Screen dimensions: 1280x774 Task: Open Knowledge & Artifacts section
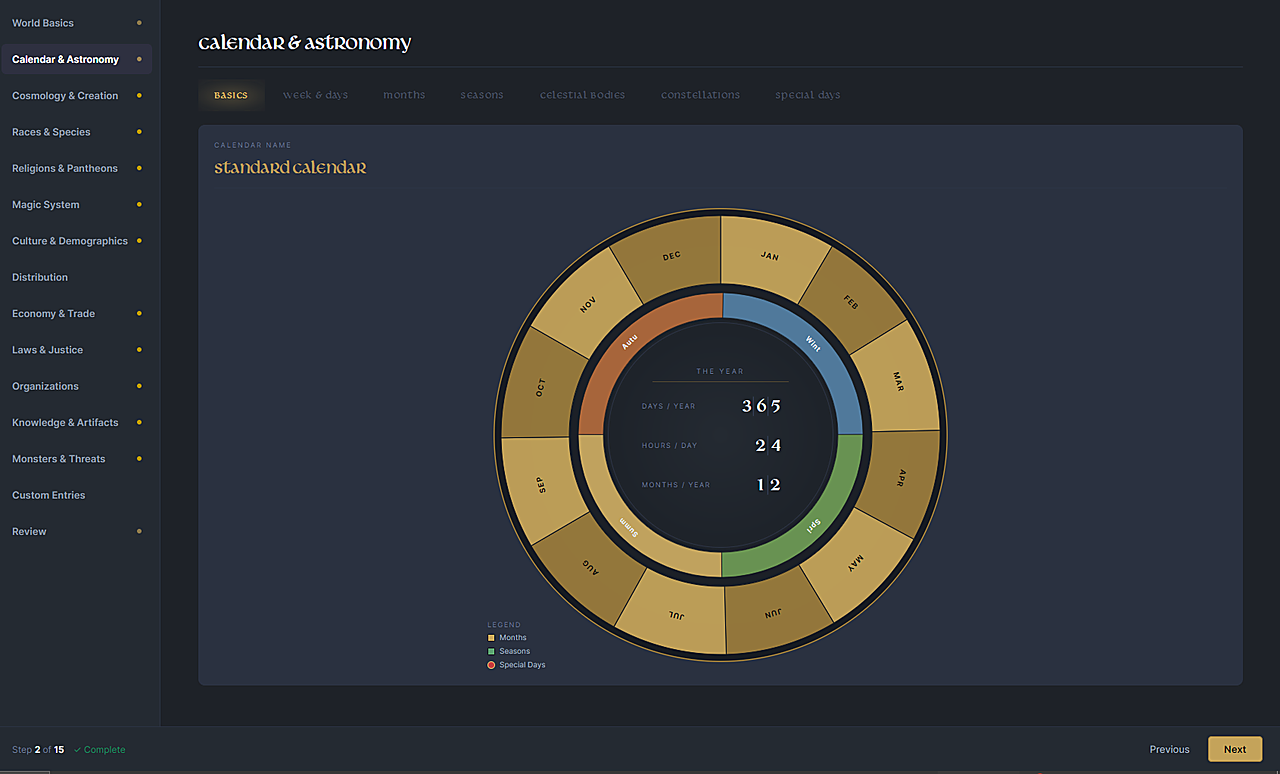(76, 423)
